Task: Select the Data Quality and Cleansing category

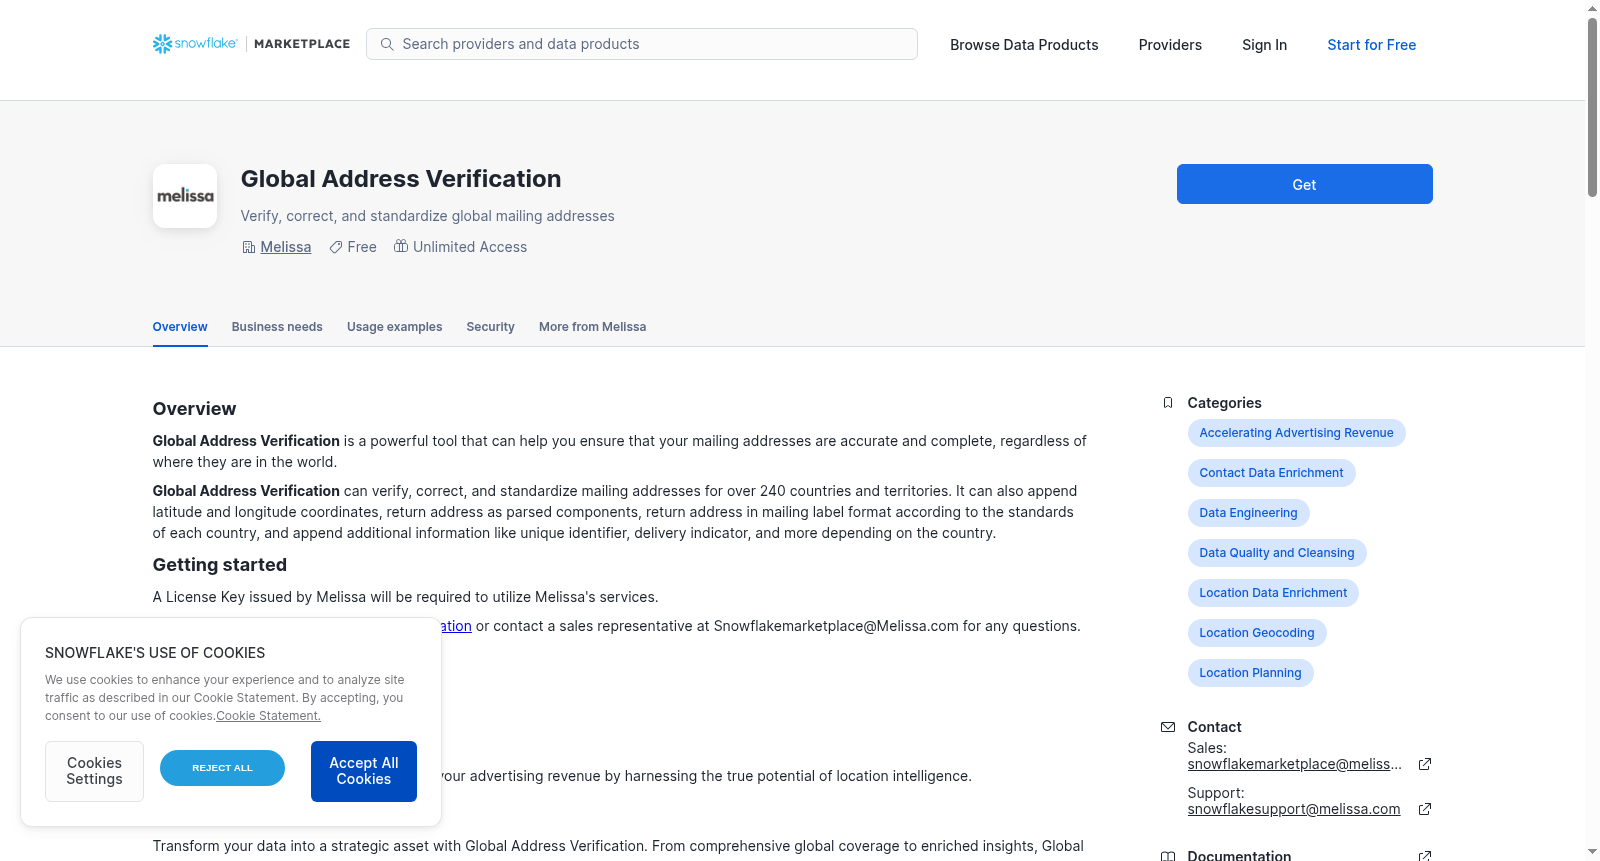Action: (1277, 553)
